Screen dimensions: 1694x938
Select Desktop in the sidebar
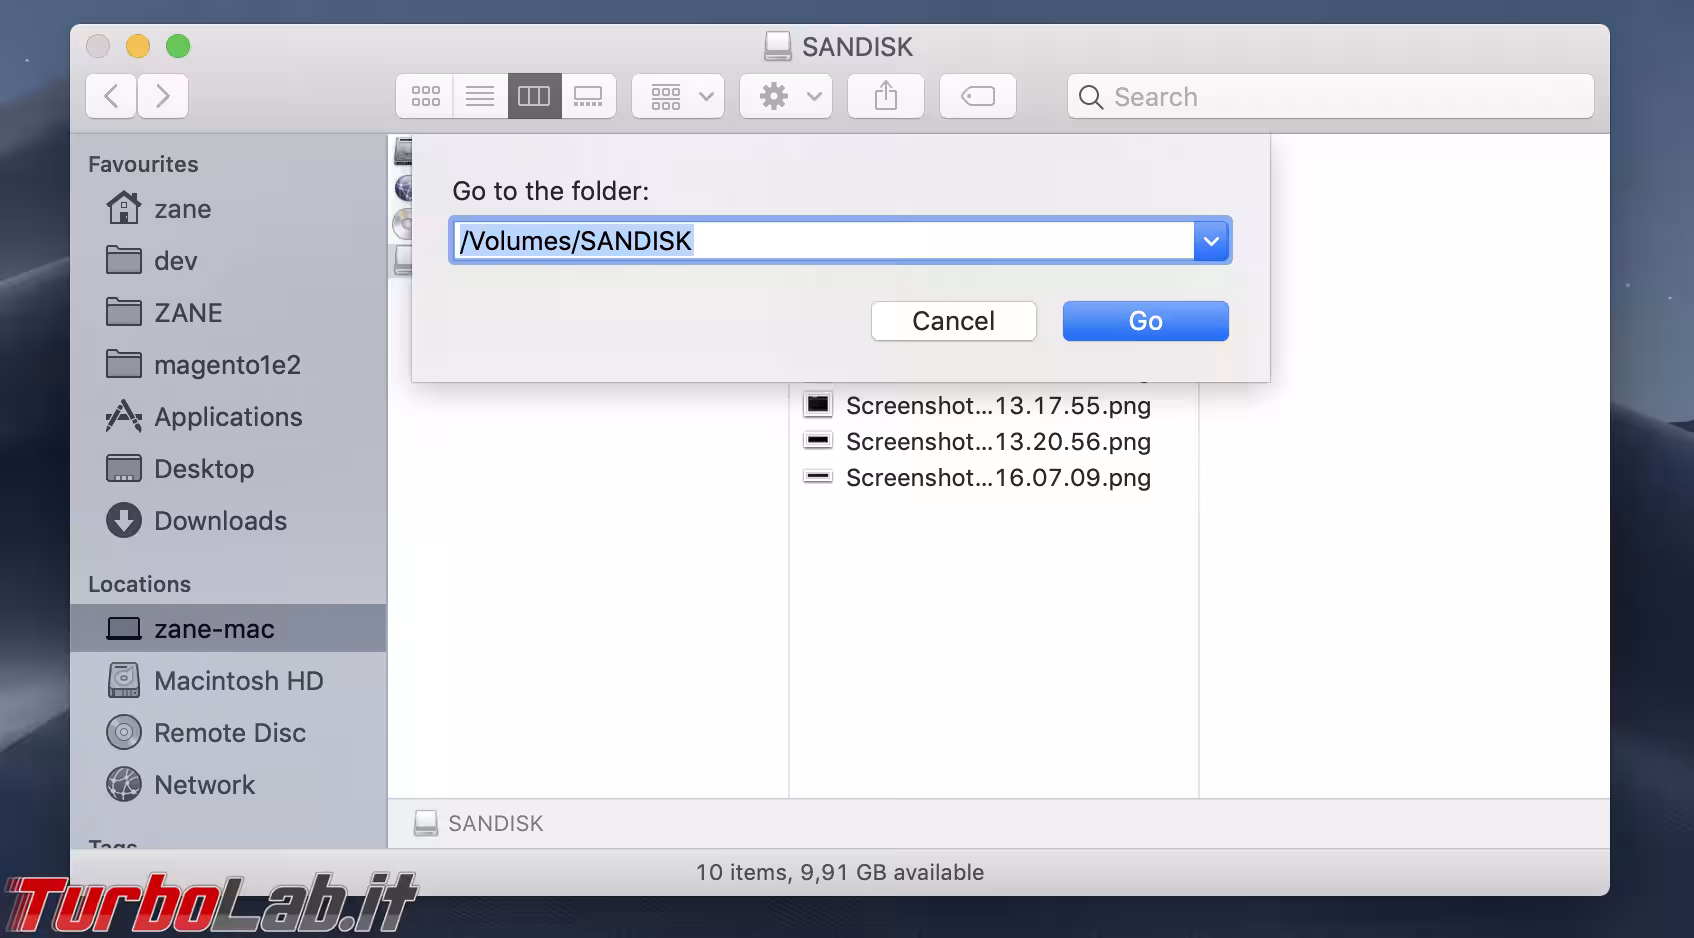(x=228, y=469)
